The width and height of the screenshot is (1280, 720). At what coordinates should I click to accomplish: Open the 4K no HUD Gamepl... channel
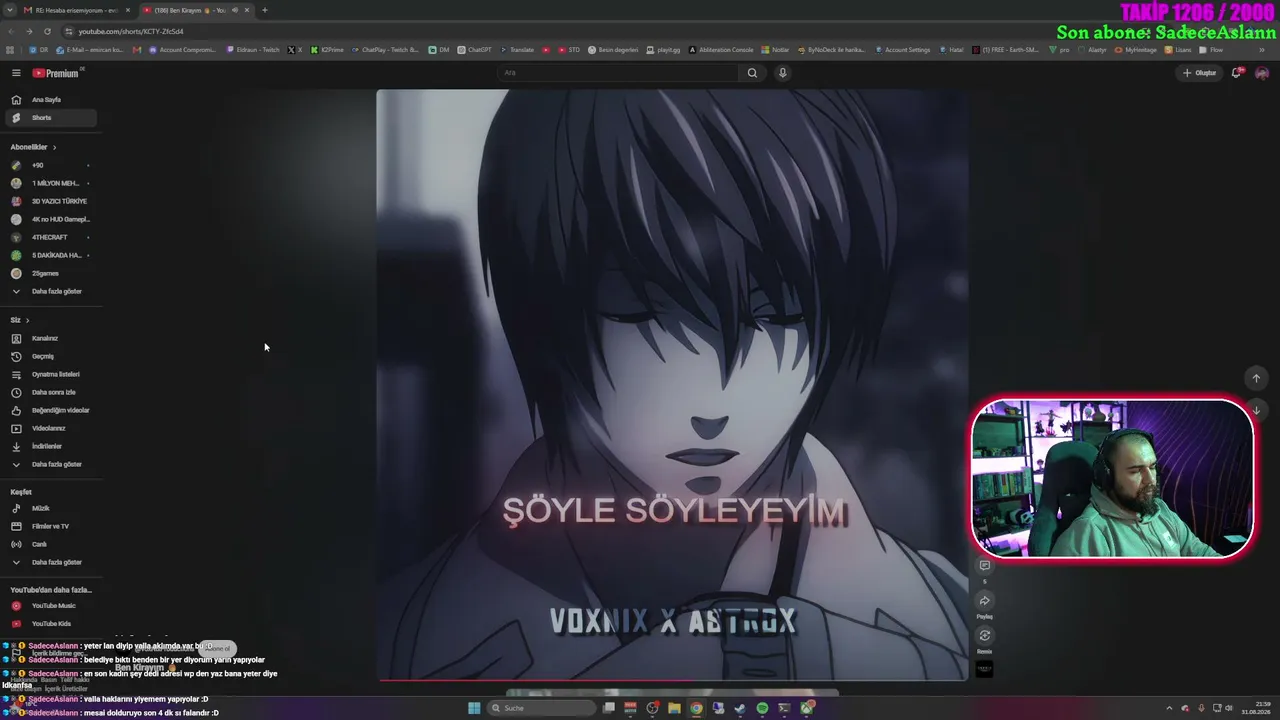click(x=51, y=219)
